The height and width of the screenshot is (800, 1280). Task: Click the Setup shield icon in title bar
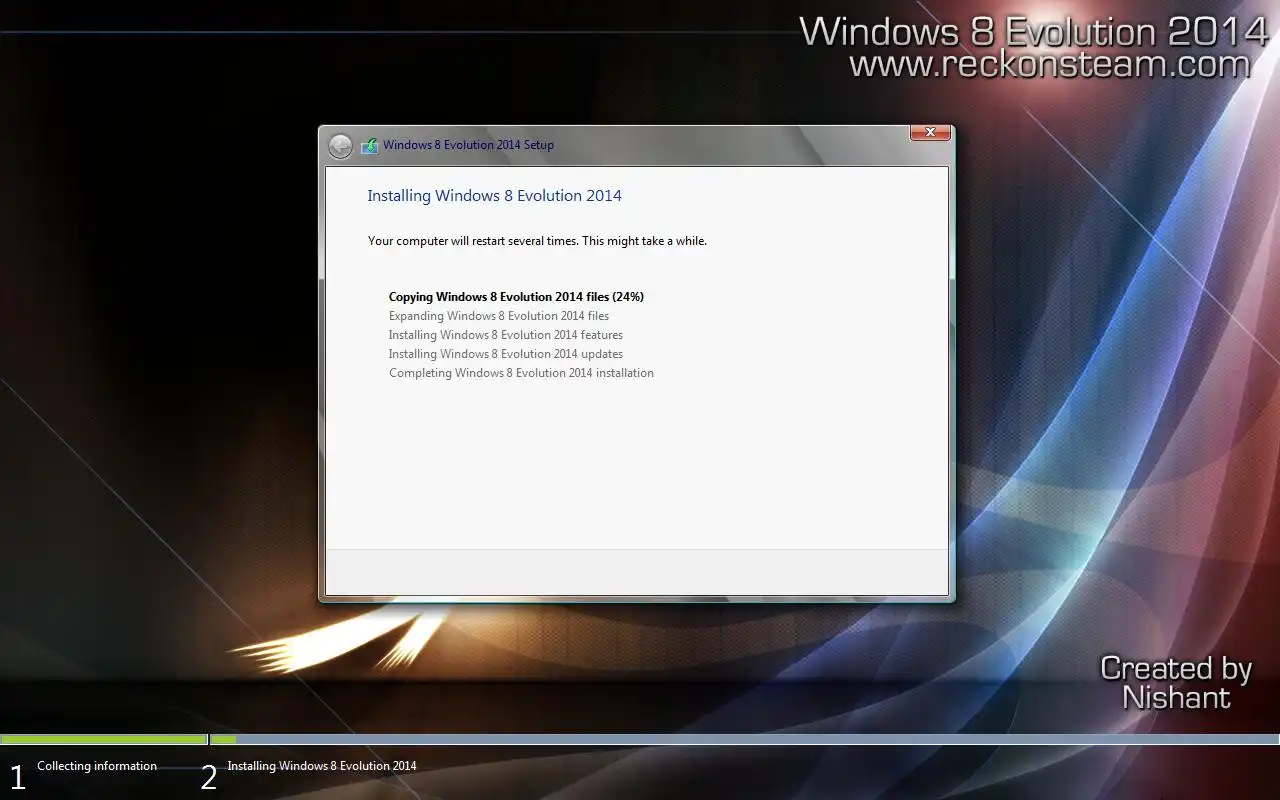(x=369, y=145)
